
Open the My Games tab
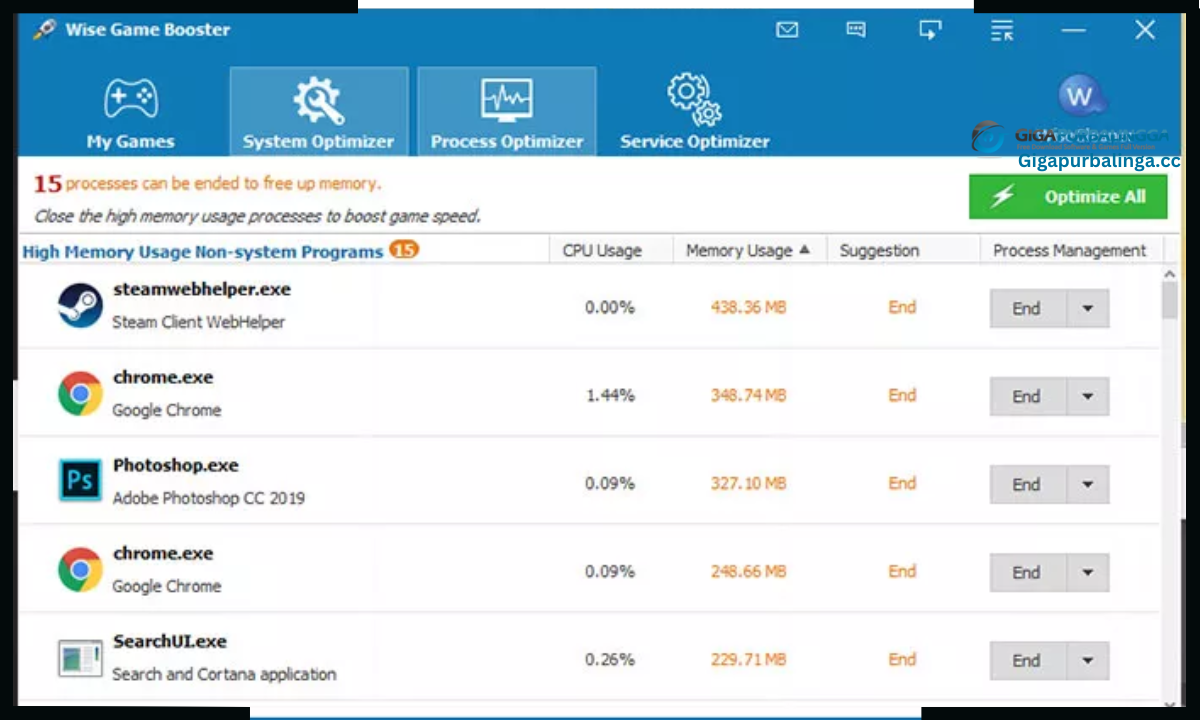pyautogui.click(x=130, y=113)
